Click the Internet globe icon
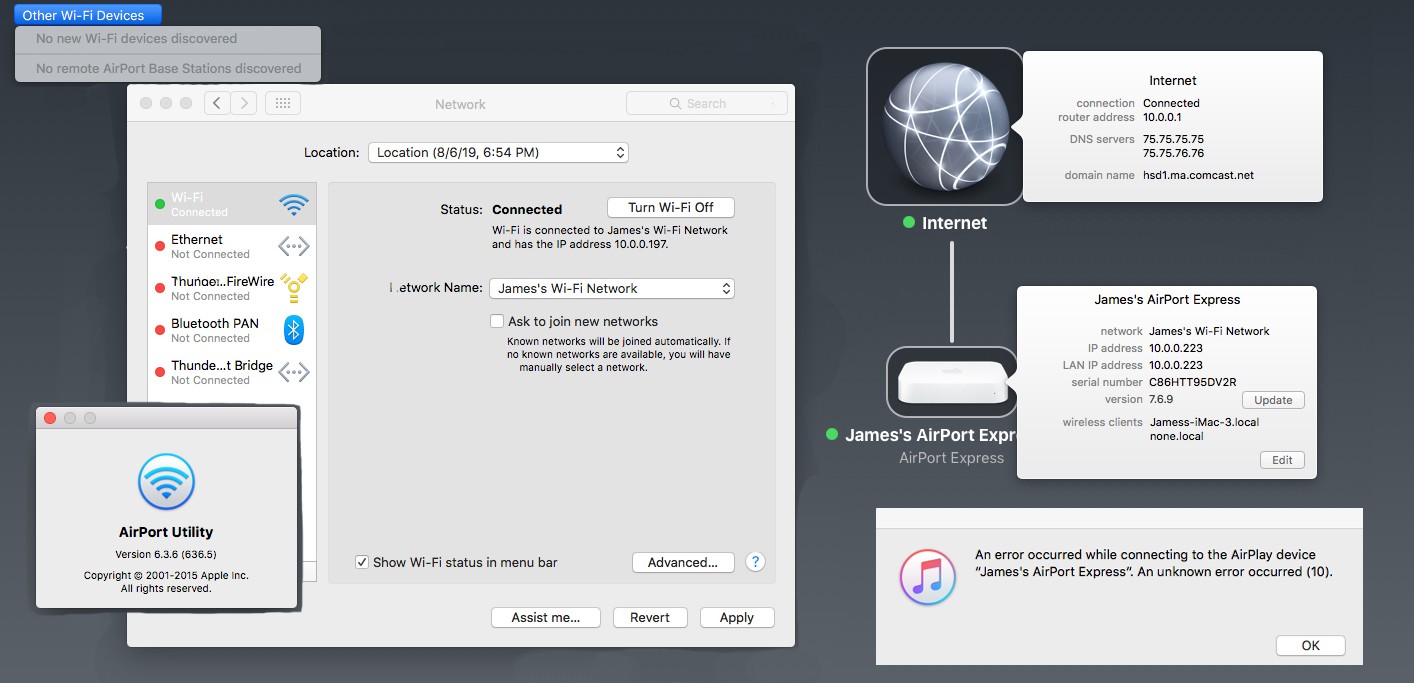This screenshot has height=683, width=1414. click(944, 127)
